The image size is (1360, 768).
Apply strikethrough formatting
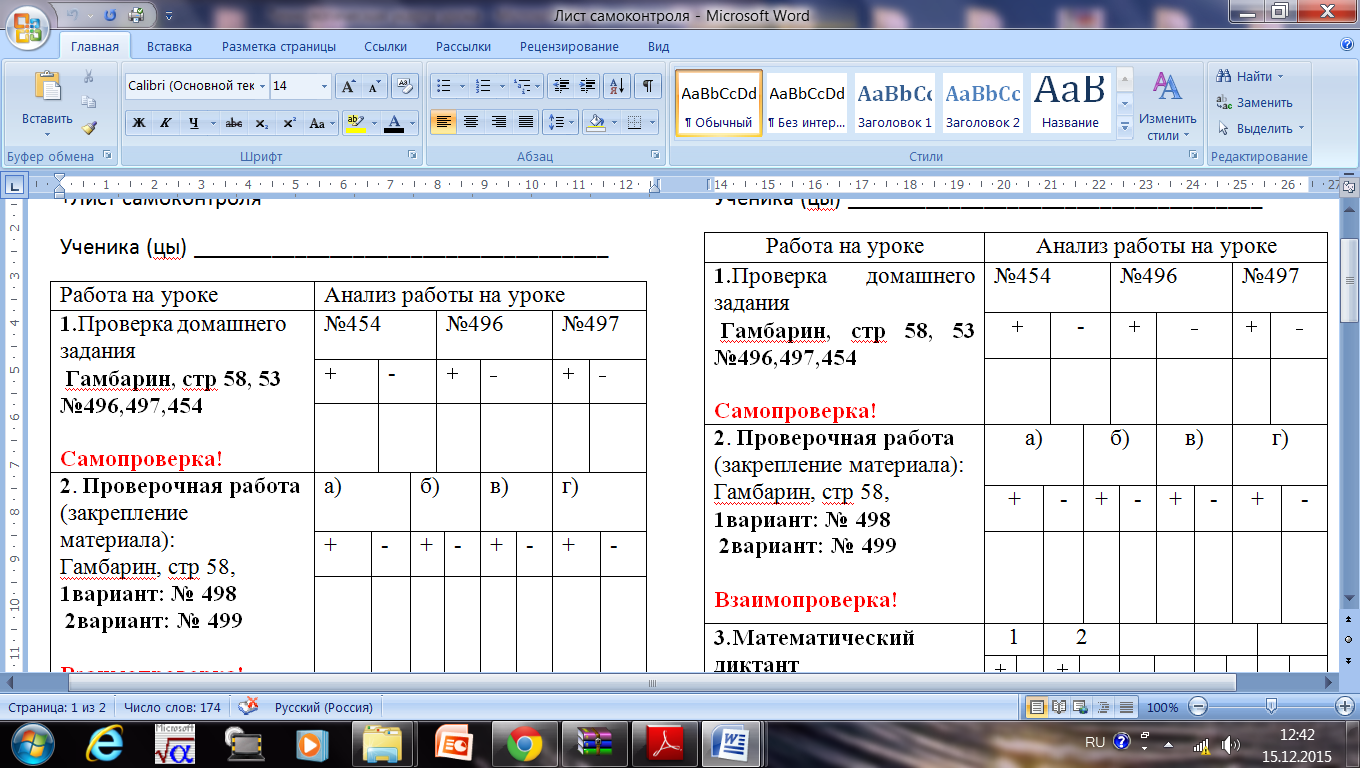coord(234,123)
